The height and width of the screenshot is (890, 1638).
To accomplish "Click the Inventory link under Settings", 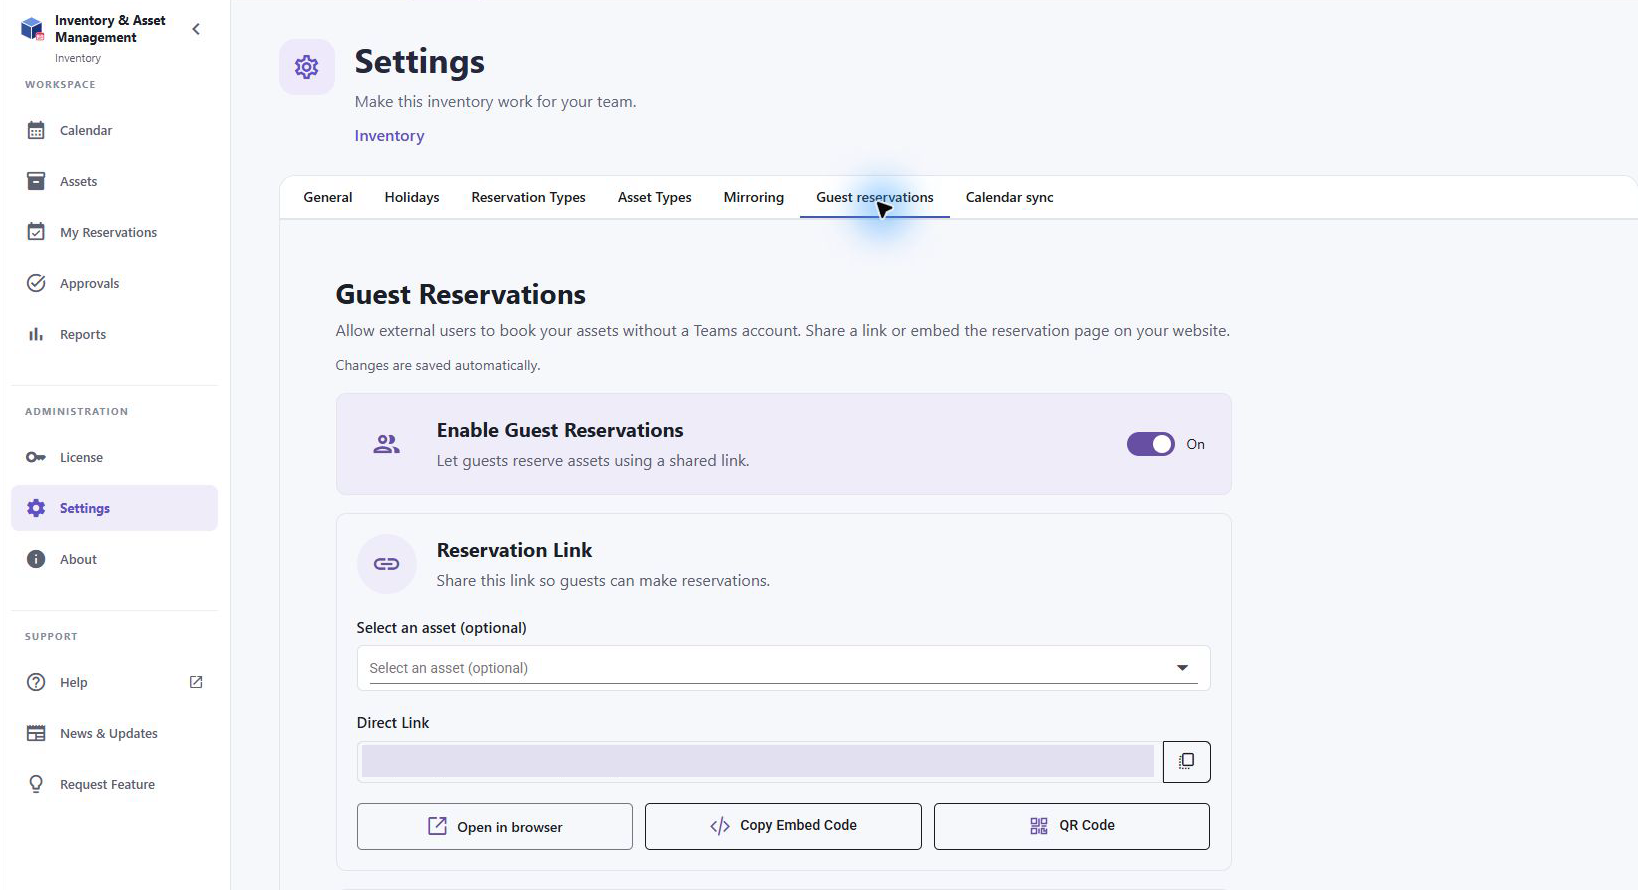I will 389,136.
